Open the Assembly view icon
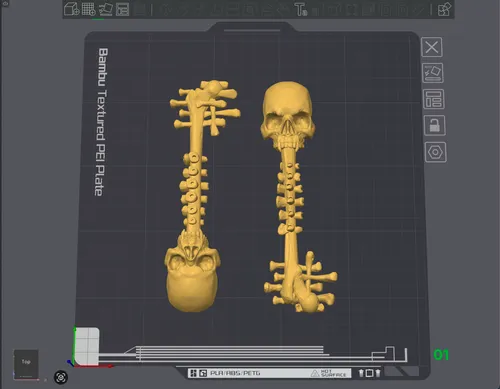The height and width of the screenshot is (389, 500). click(445, 9)
